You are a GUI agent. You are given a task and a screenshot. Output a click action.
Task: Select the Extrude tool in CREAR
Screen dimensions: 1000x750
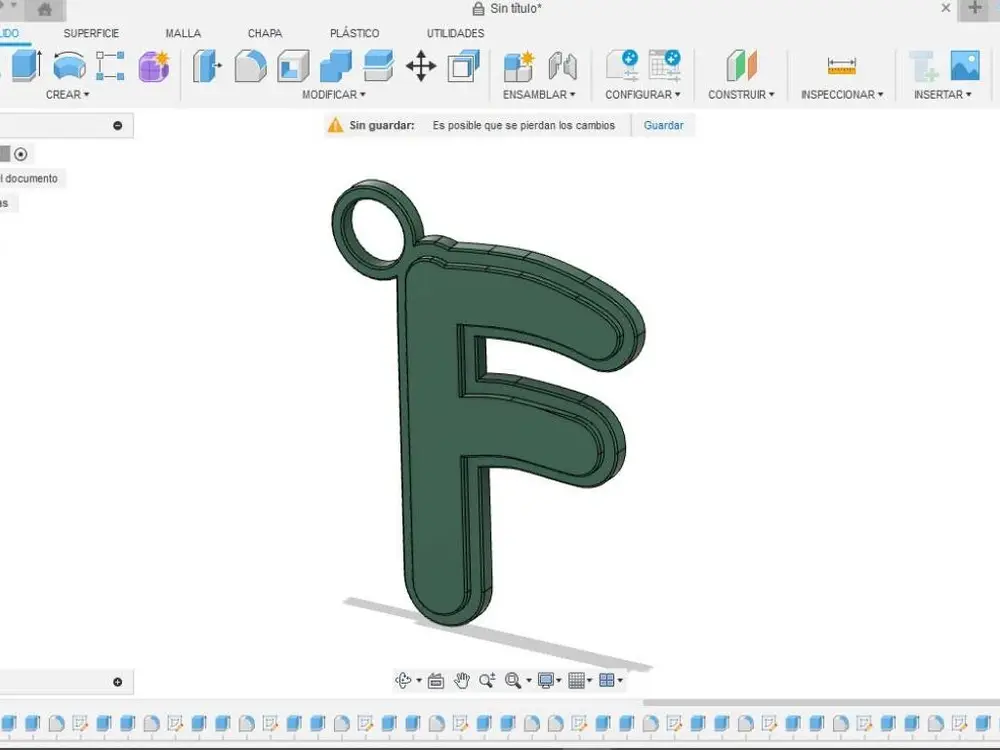(26, 65)
